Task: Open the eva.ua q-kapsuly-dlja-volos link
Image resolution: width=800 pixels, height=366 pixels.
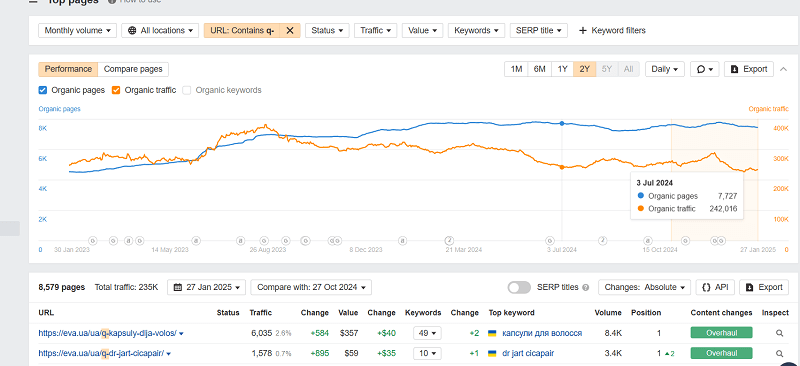Action: click(107, 333)
